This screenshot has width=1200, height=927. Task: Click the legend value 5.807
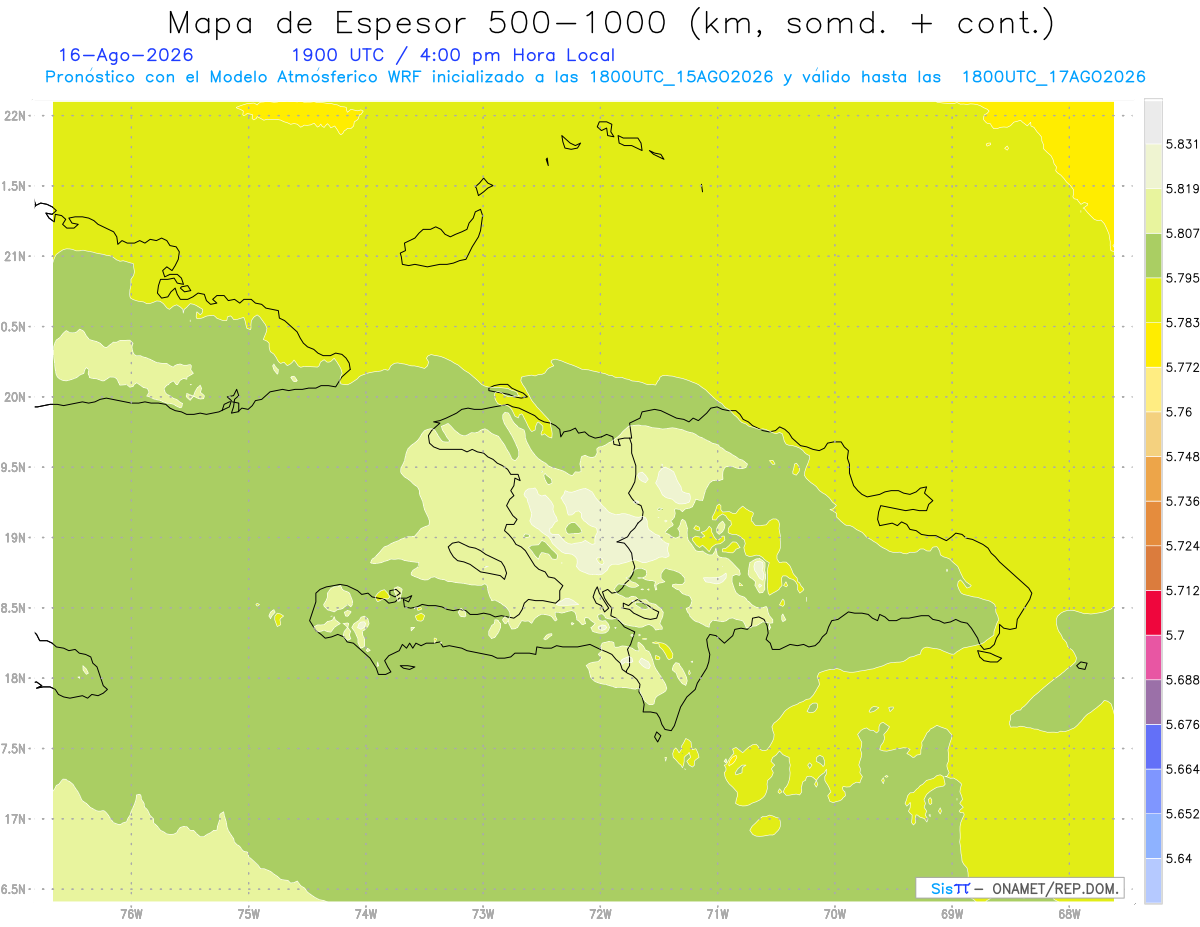1182,233
